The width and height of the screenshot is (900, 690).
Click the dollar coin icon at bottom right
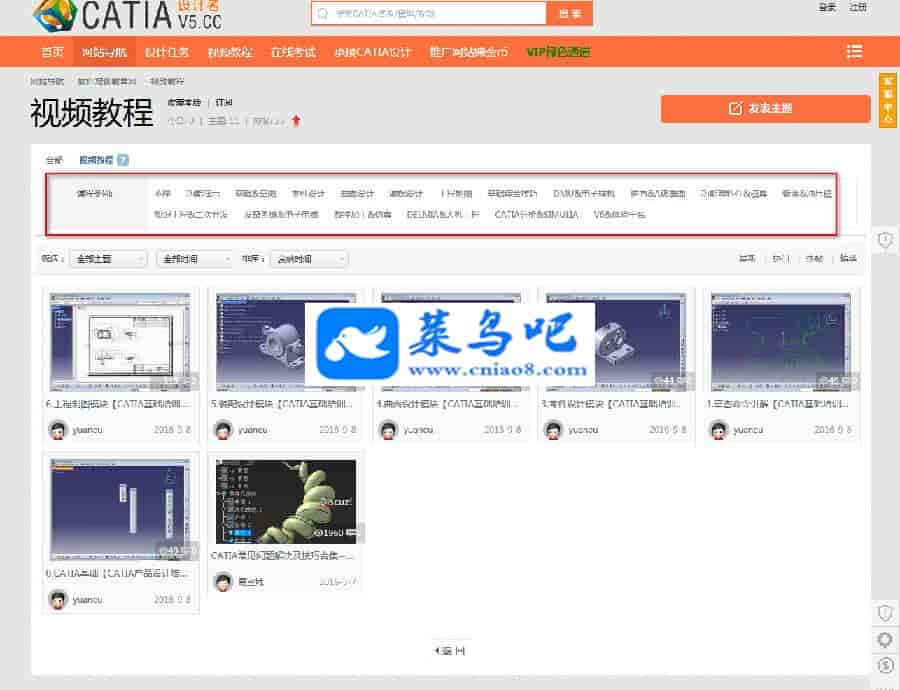[x=885, y=665]
